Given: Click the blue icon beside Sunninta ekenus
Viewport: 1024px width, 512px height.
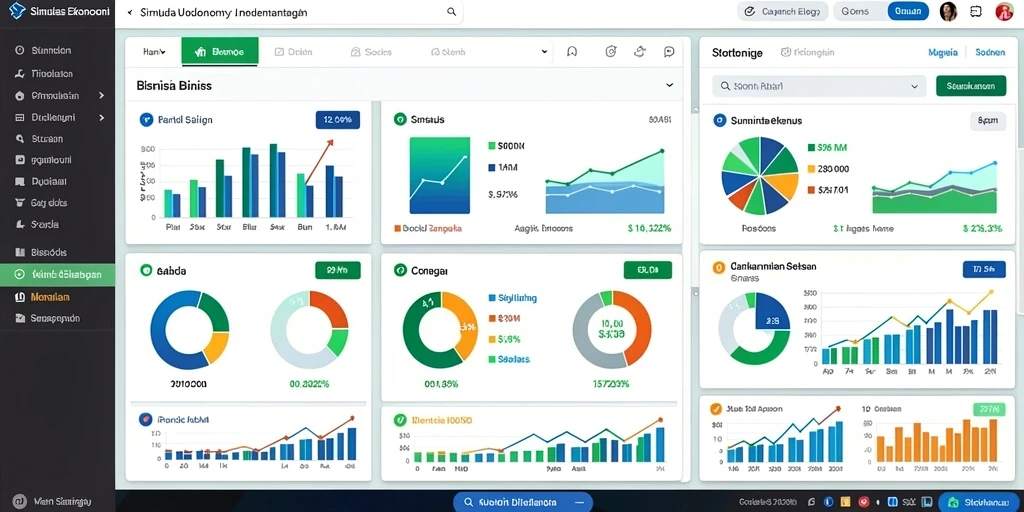Looking at the screenshot, I should click(720, 120).
